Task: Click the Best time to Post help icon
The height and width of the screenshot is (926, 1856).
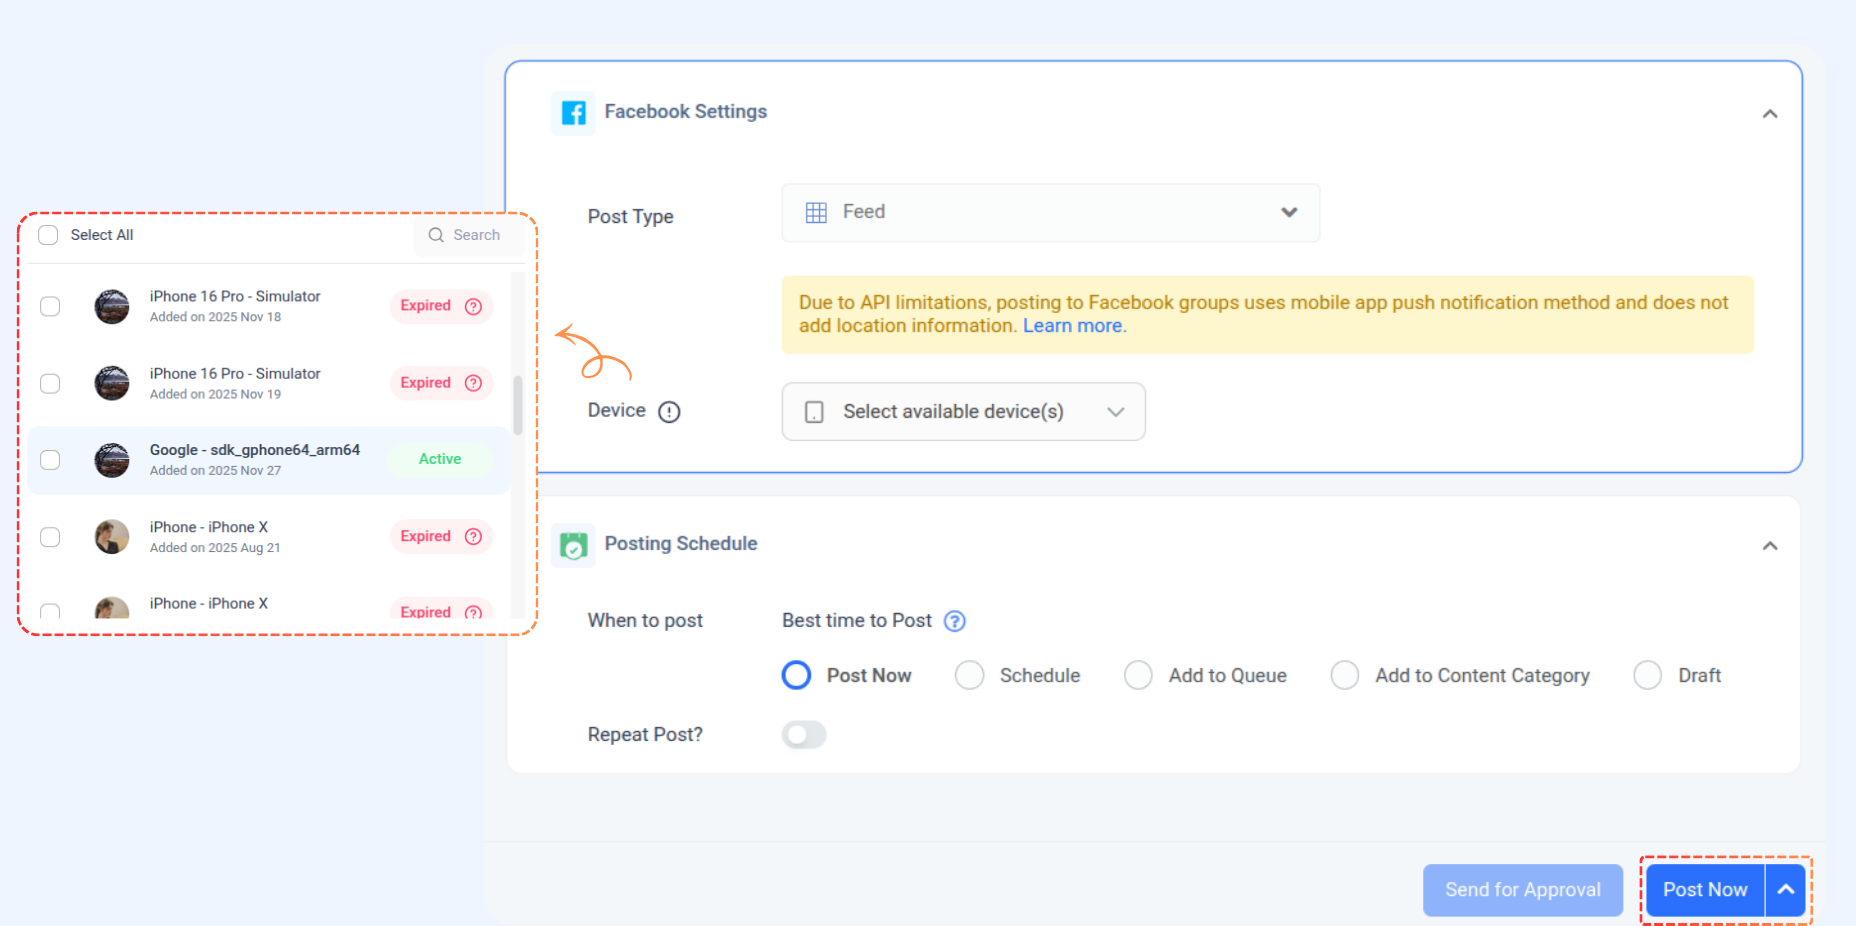Action: click(955, 621)
